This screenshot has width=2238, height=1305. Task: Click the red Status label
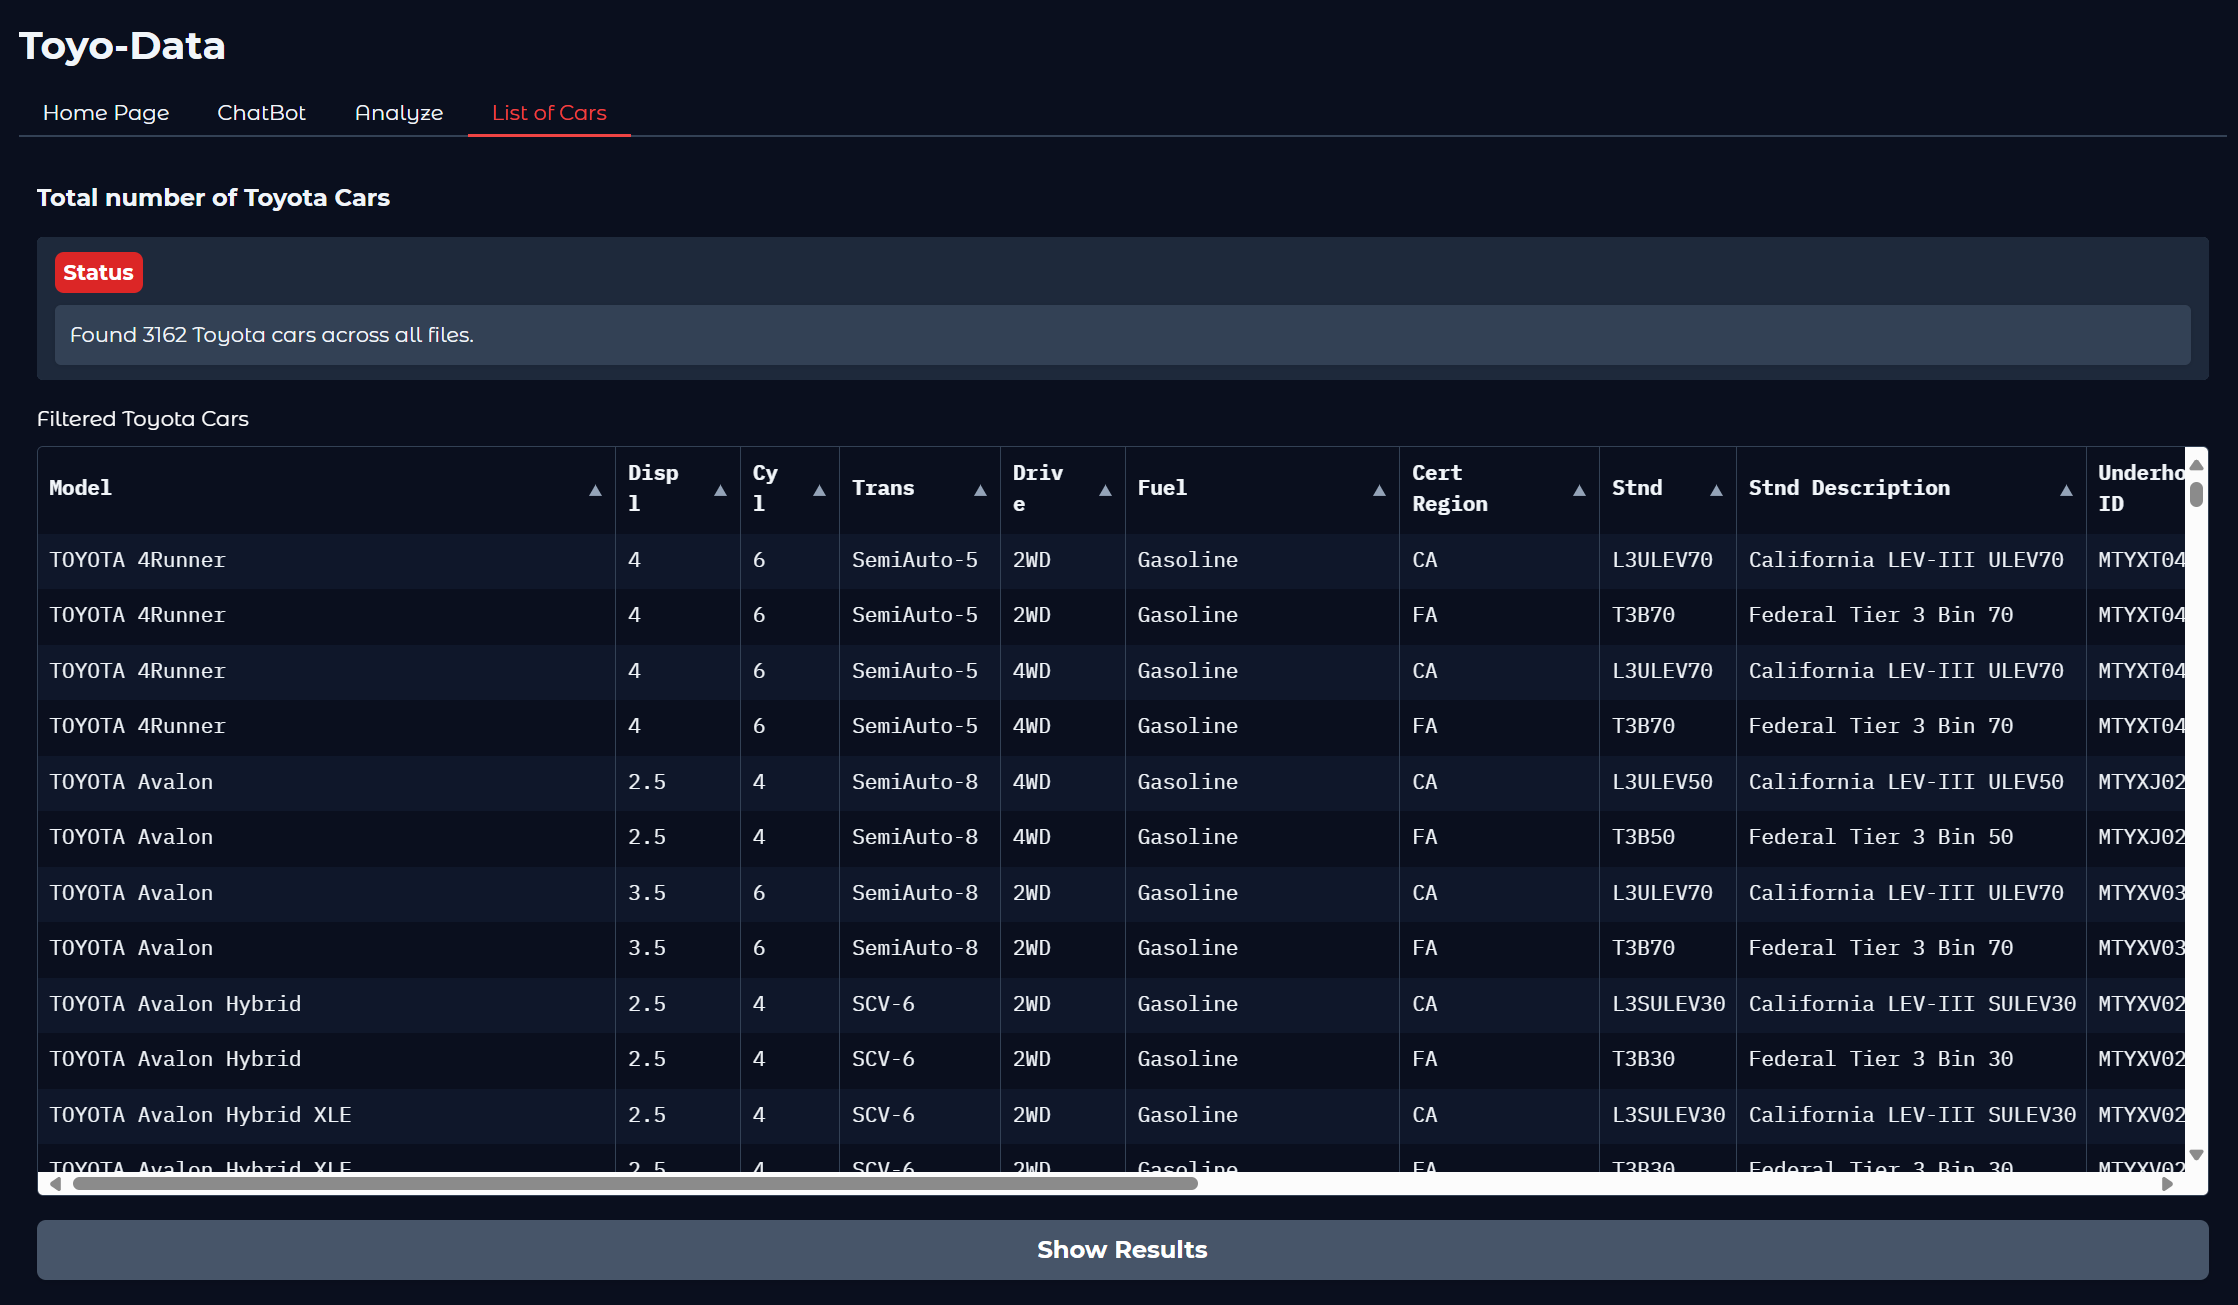click(98, 273)
